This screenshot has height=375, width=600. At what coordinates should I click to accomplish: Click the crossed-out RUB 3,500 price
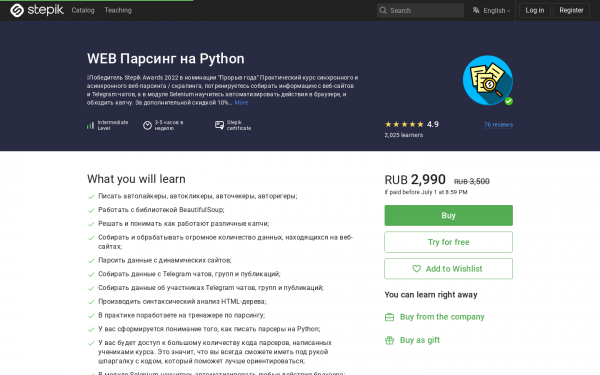tap(471, 181)
